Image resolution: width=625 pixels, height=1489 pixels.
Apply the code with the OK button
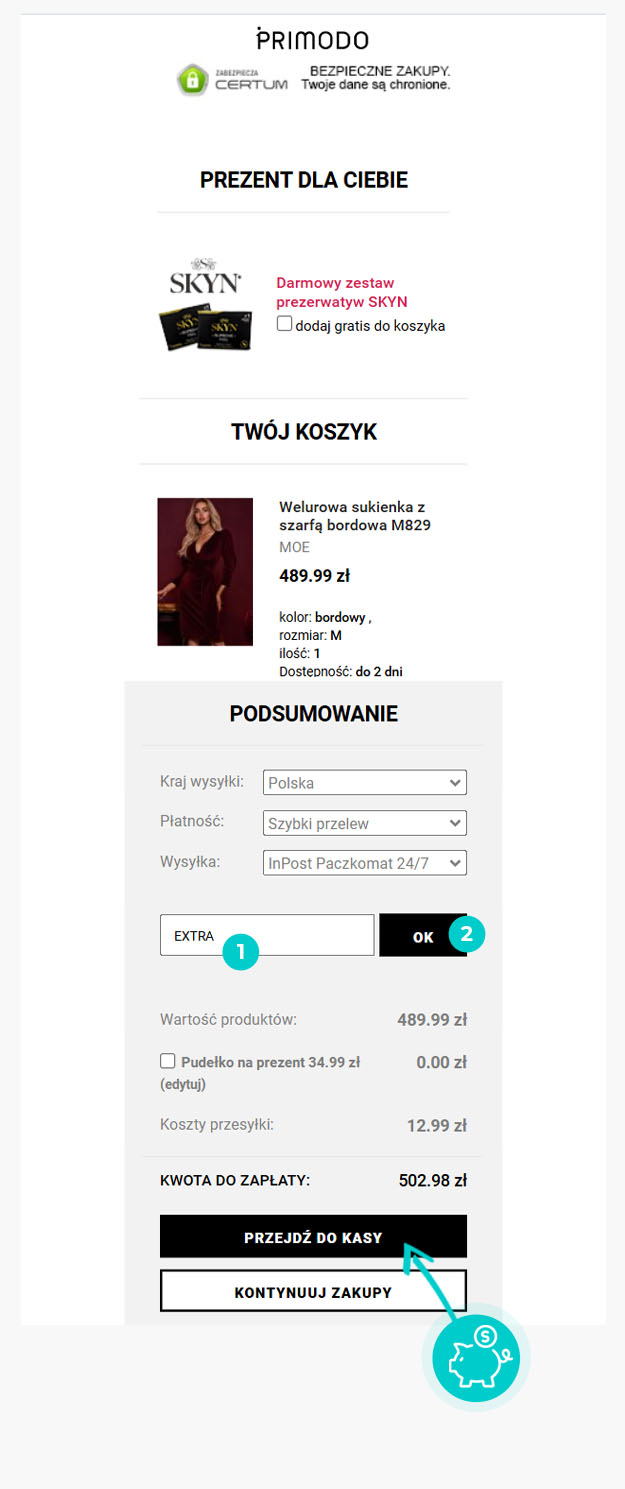[x=423, y=935]
